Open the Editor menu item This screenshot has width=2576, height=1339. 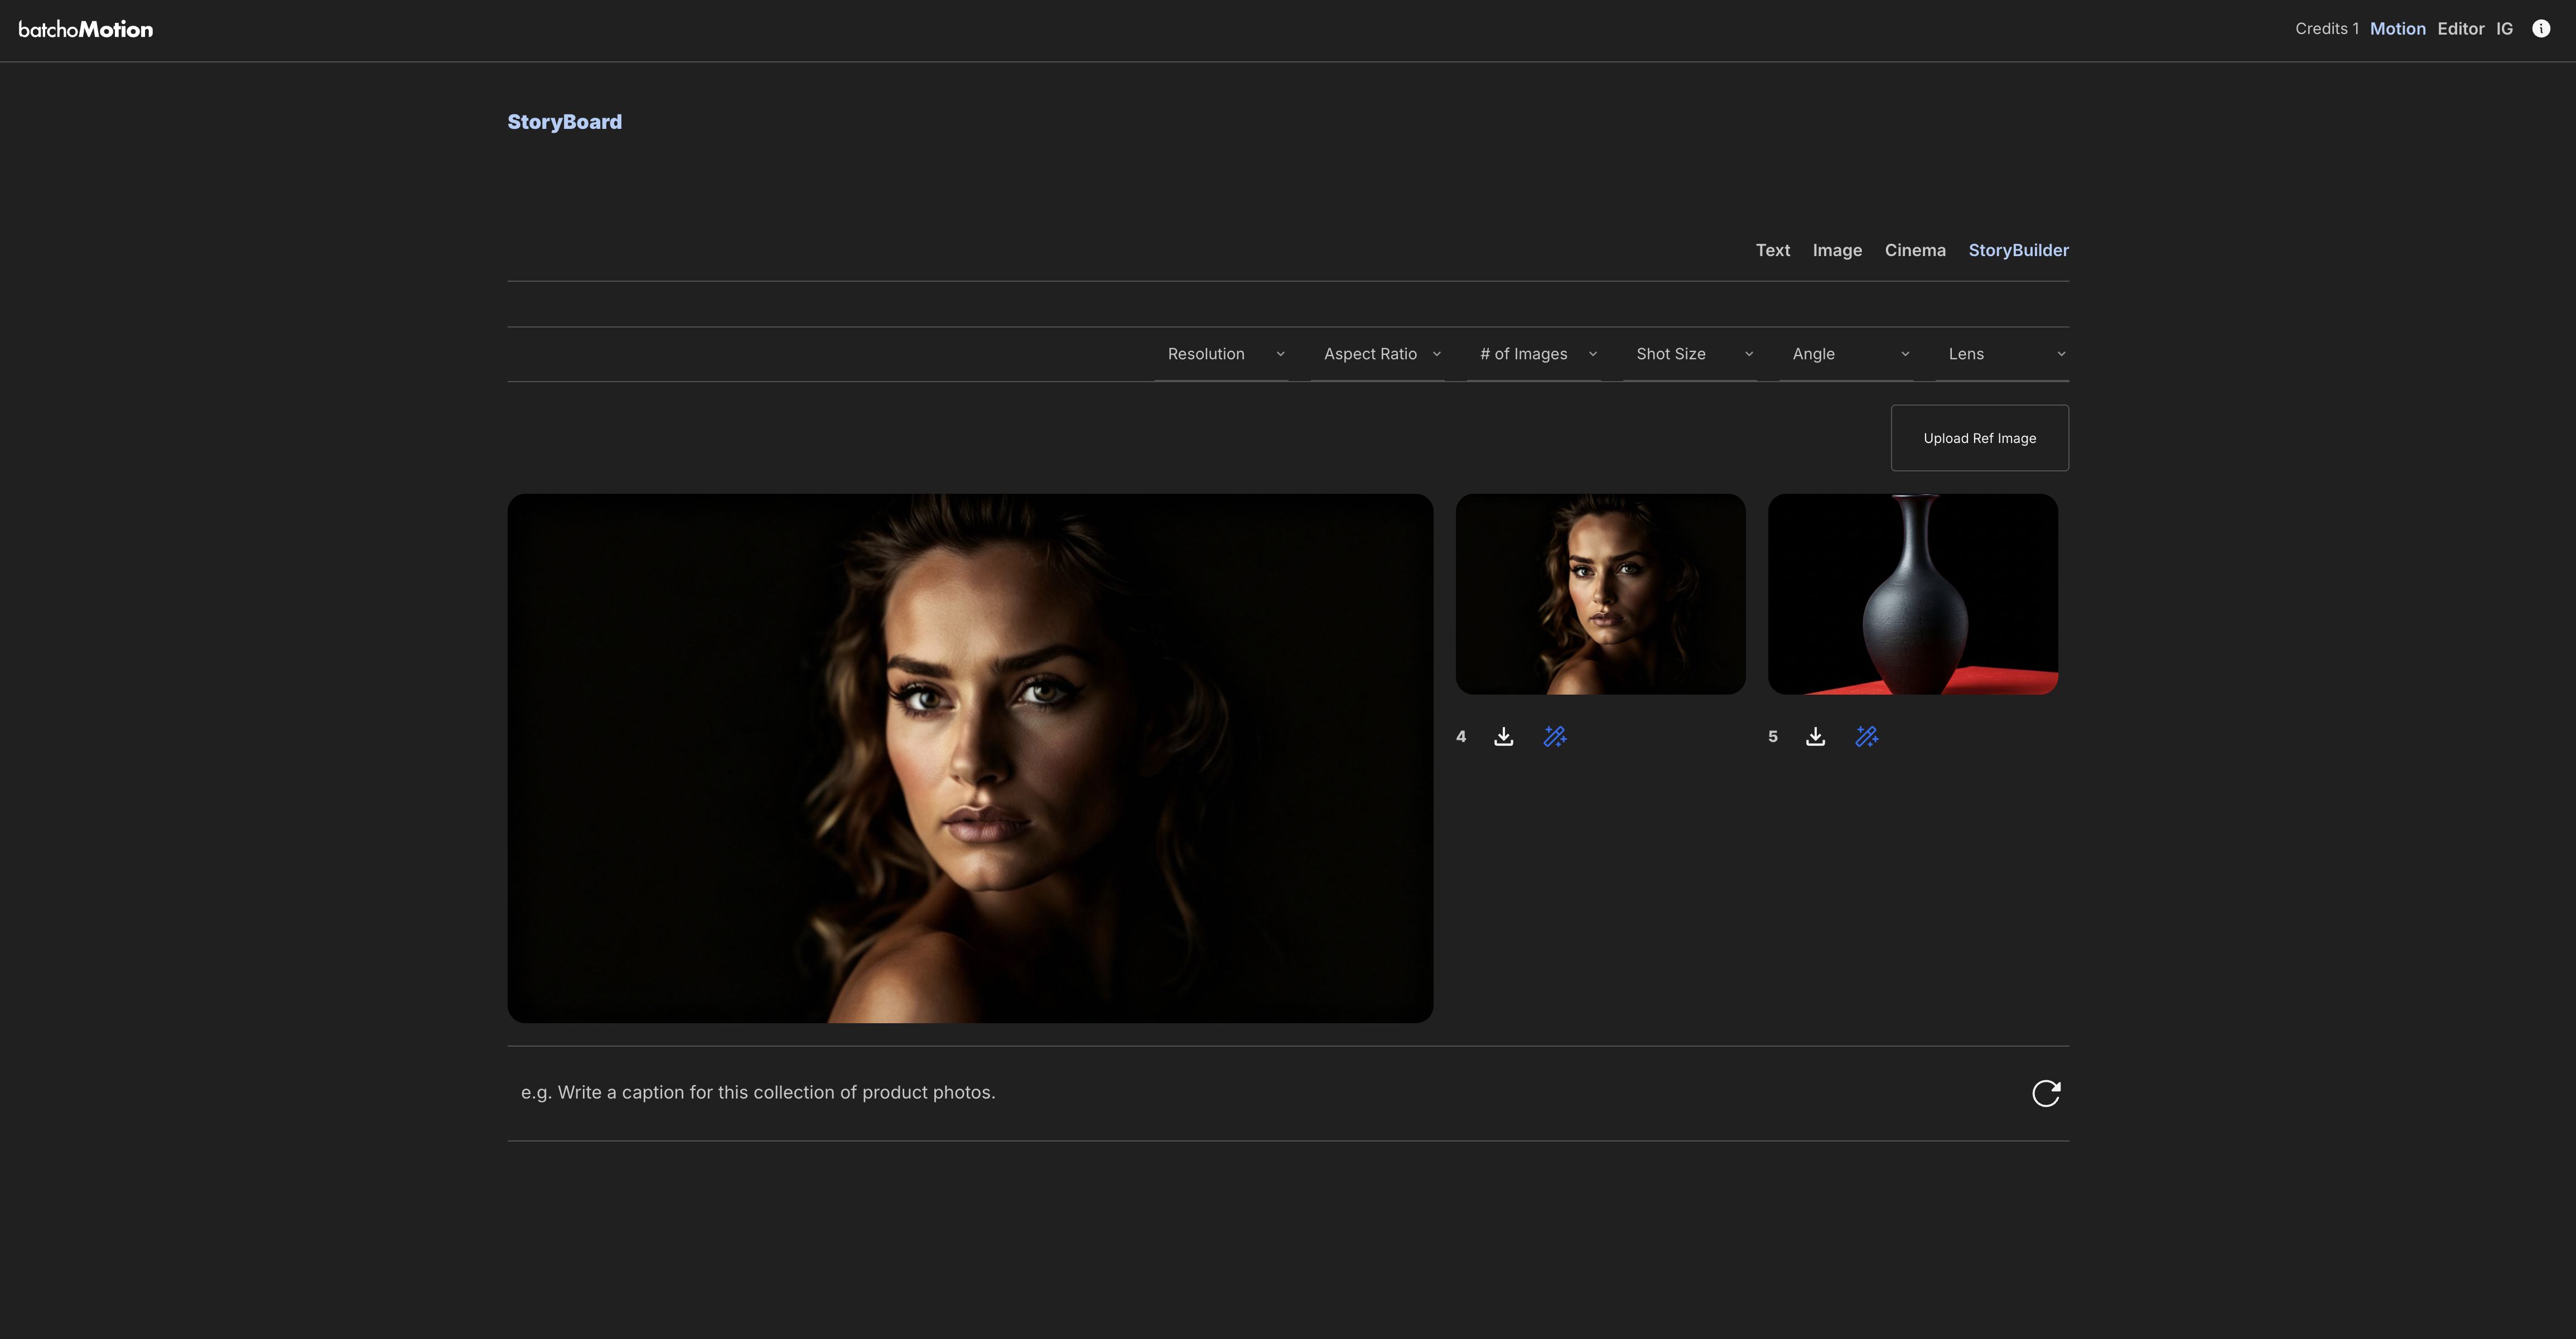coord(2460,28)
